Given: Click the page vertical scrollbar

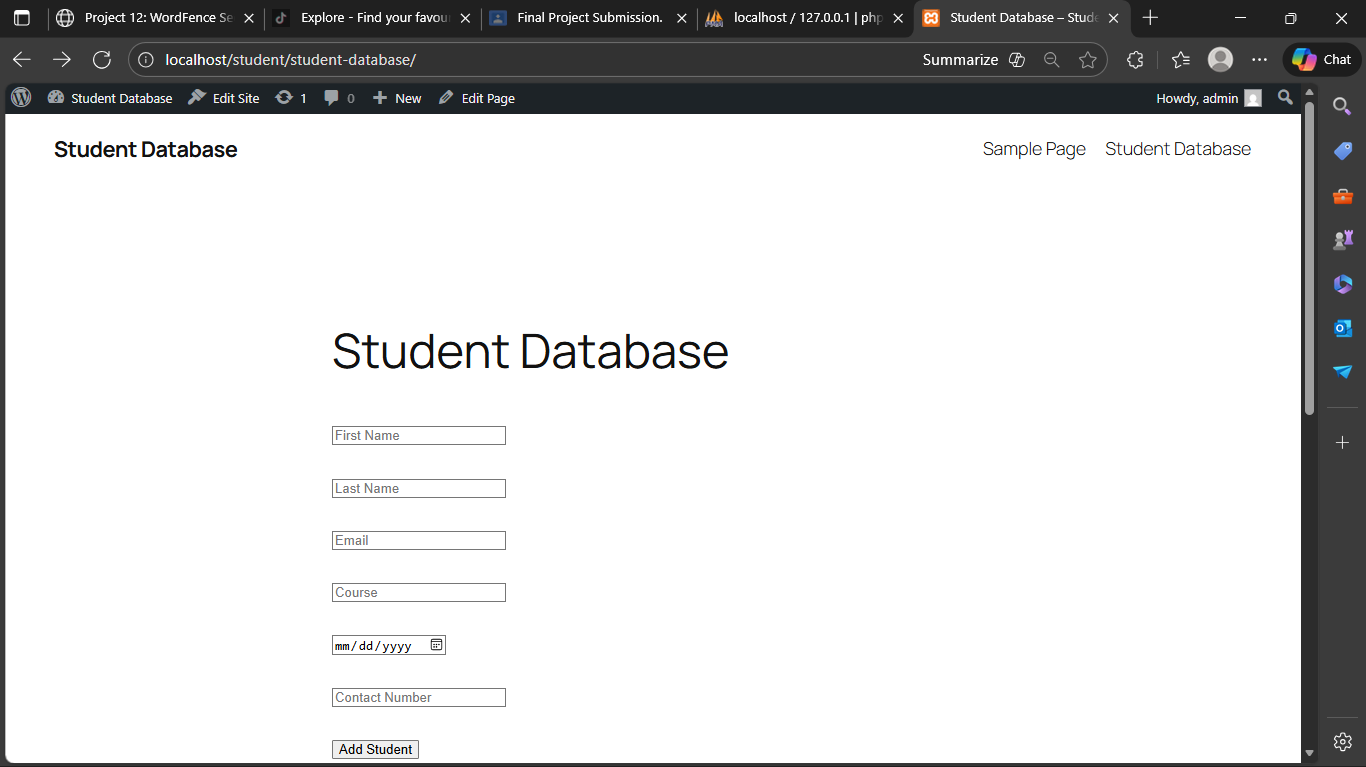Looking at the screenshot, I should pyautogui.click(x=1309, y=260).
